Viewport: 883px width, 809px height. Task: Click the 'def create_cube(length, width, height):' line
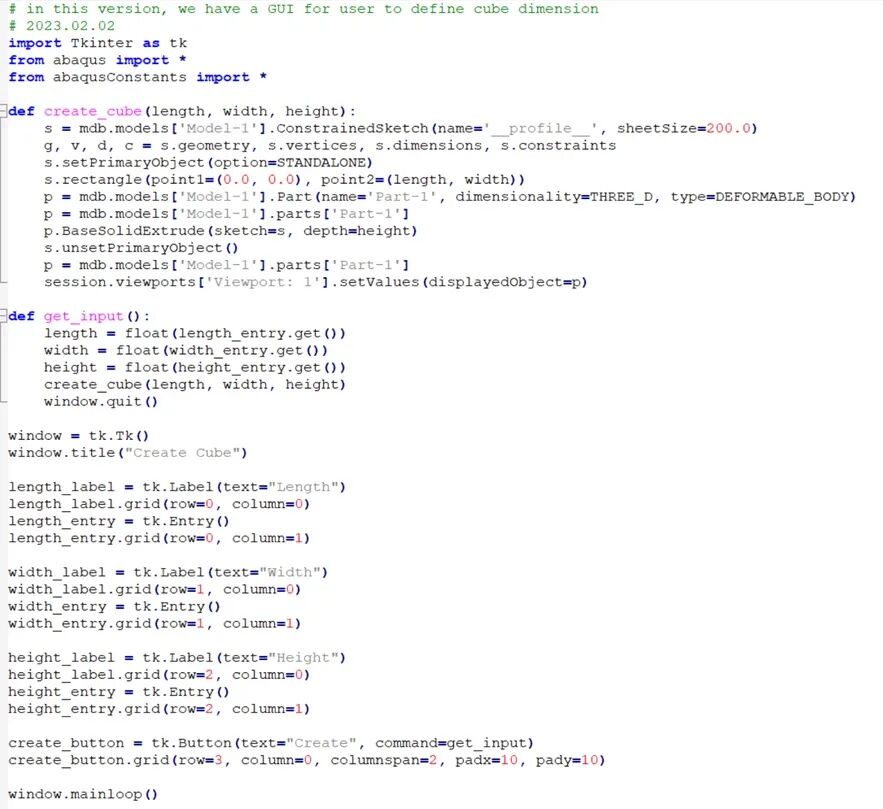pos(182,111)
